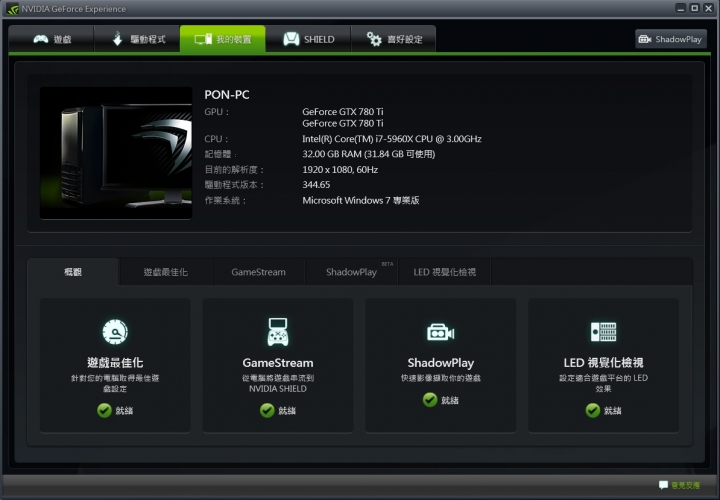Screen dimensions: 720x500
Task: Click the ShadowPlay camcorder card icon
Action: pyautogui.click(x=440, y=332)
